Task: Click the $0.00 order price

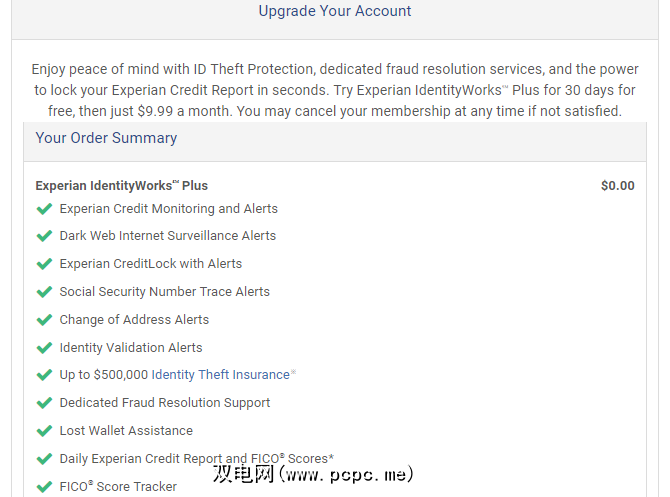Action: pos(617,186)
